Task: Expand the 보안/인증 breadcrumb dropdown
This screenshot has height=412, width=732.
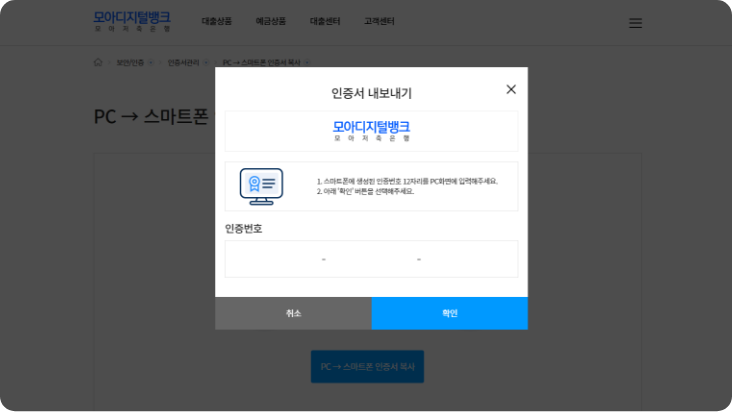Action: [x=151, y=63]
